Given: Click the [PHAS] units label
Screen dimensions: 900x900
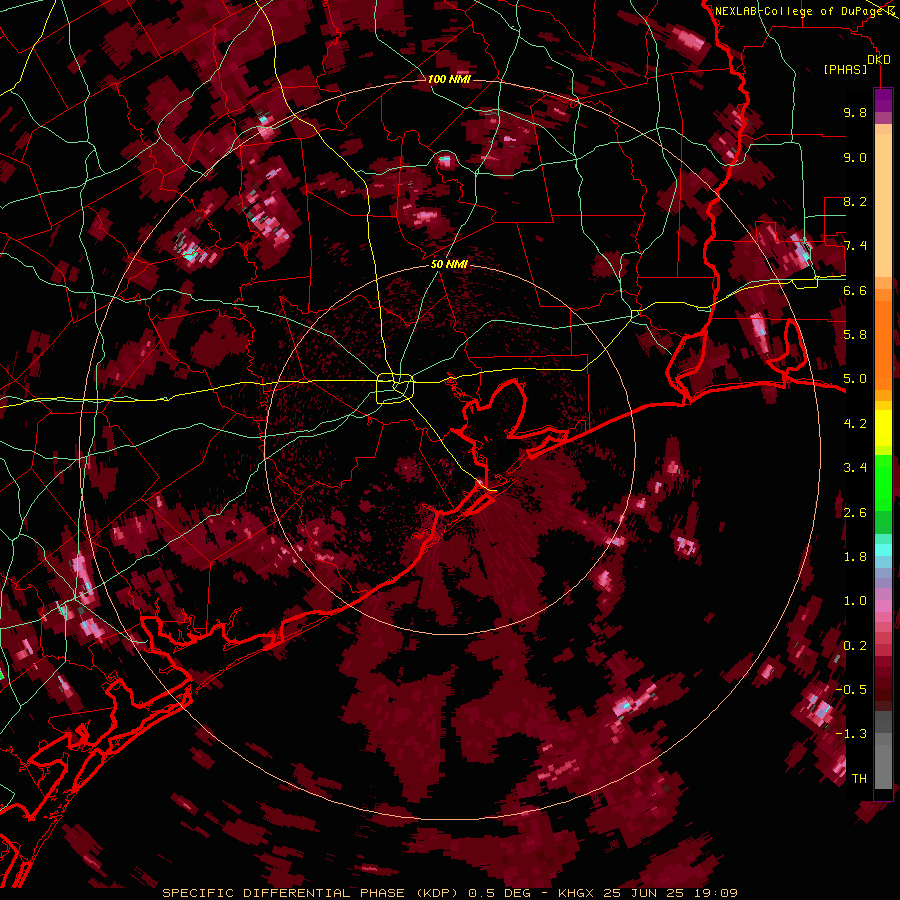Looking at the screenshot, I should coord(845,70).
